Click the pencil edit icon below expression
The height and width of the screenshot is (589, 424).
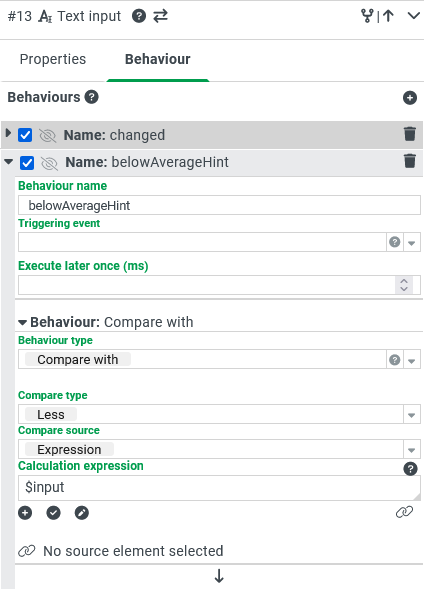81,513
